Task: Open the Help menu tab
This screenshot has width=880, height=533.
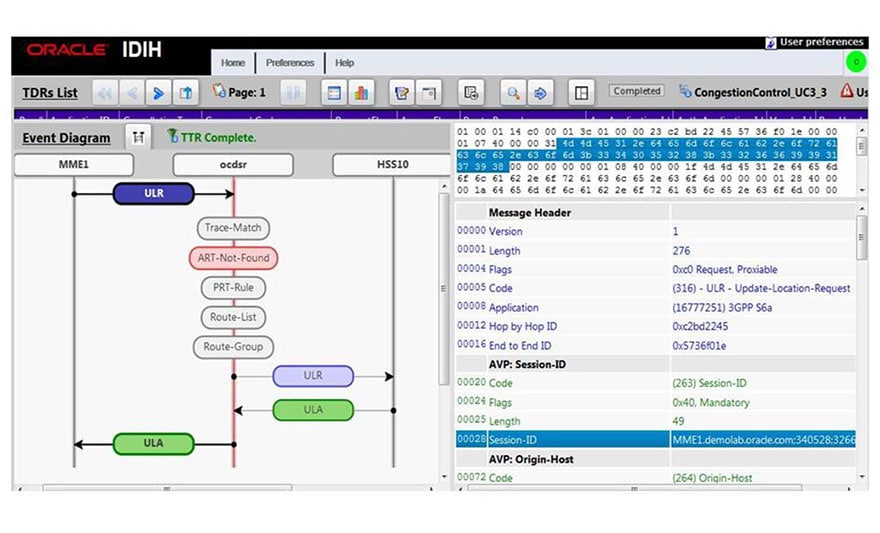Action: tap(345, 63)
